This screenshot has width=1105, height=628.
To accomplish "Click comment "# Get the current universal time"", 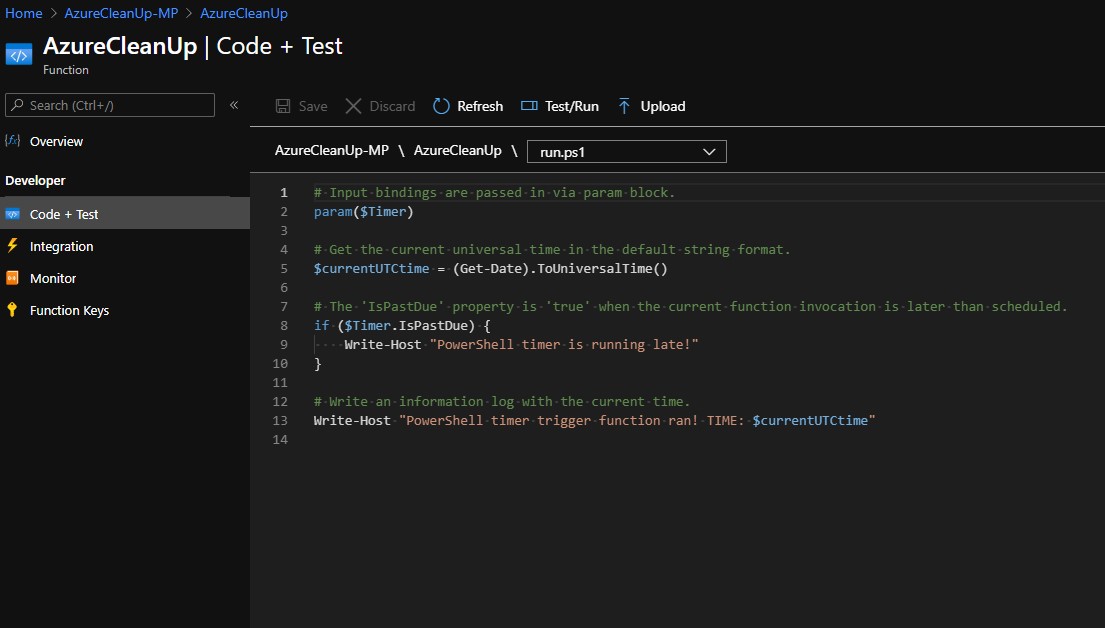I will (552, 250).
